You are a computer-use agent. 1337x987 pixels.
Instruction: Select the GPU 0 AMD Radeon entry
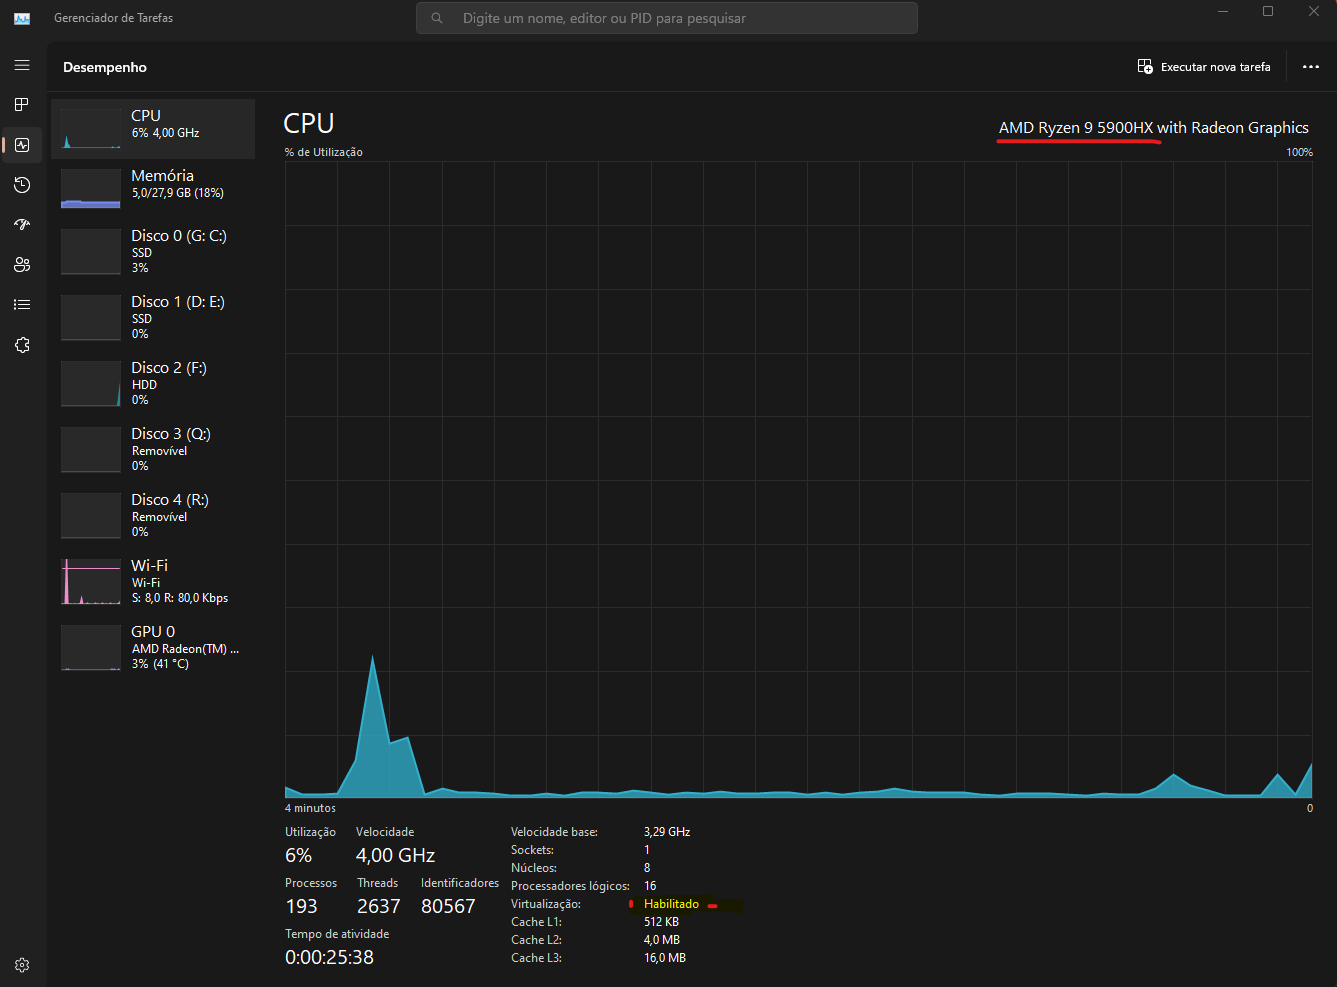pyautogui.click(x=153, y=647)
